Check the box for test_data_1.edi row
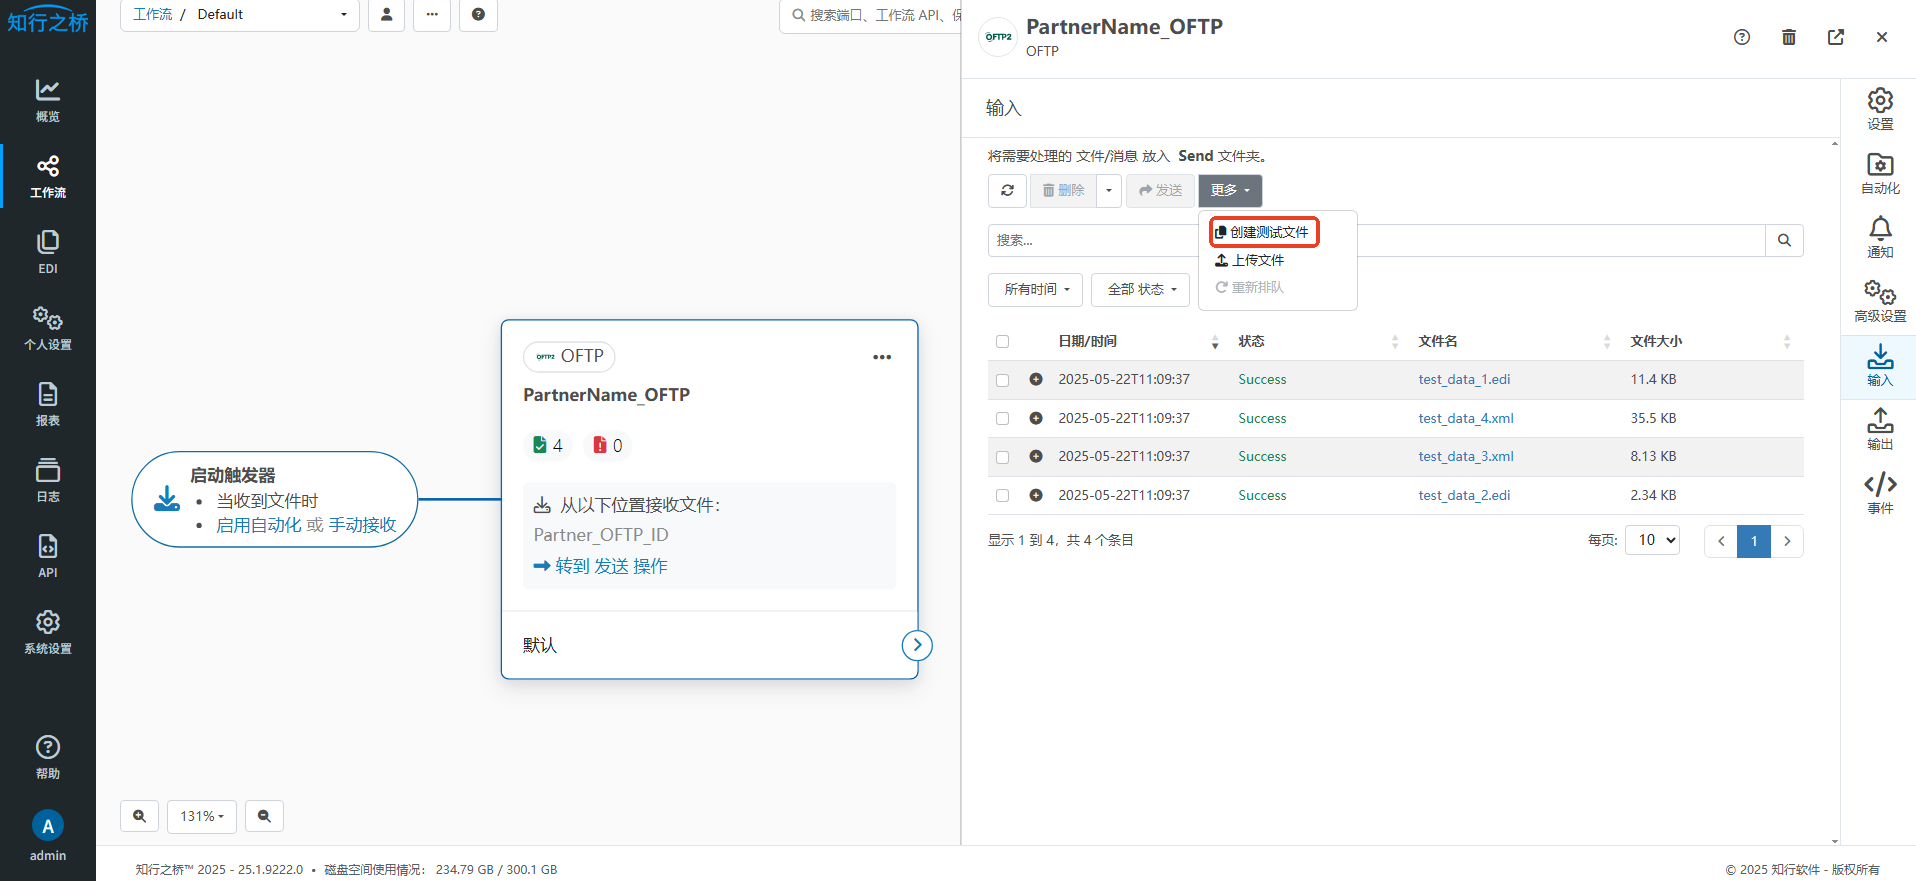Image resolution: width=1916 pixels, height=881 pixels. click(1002, 380)
